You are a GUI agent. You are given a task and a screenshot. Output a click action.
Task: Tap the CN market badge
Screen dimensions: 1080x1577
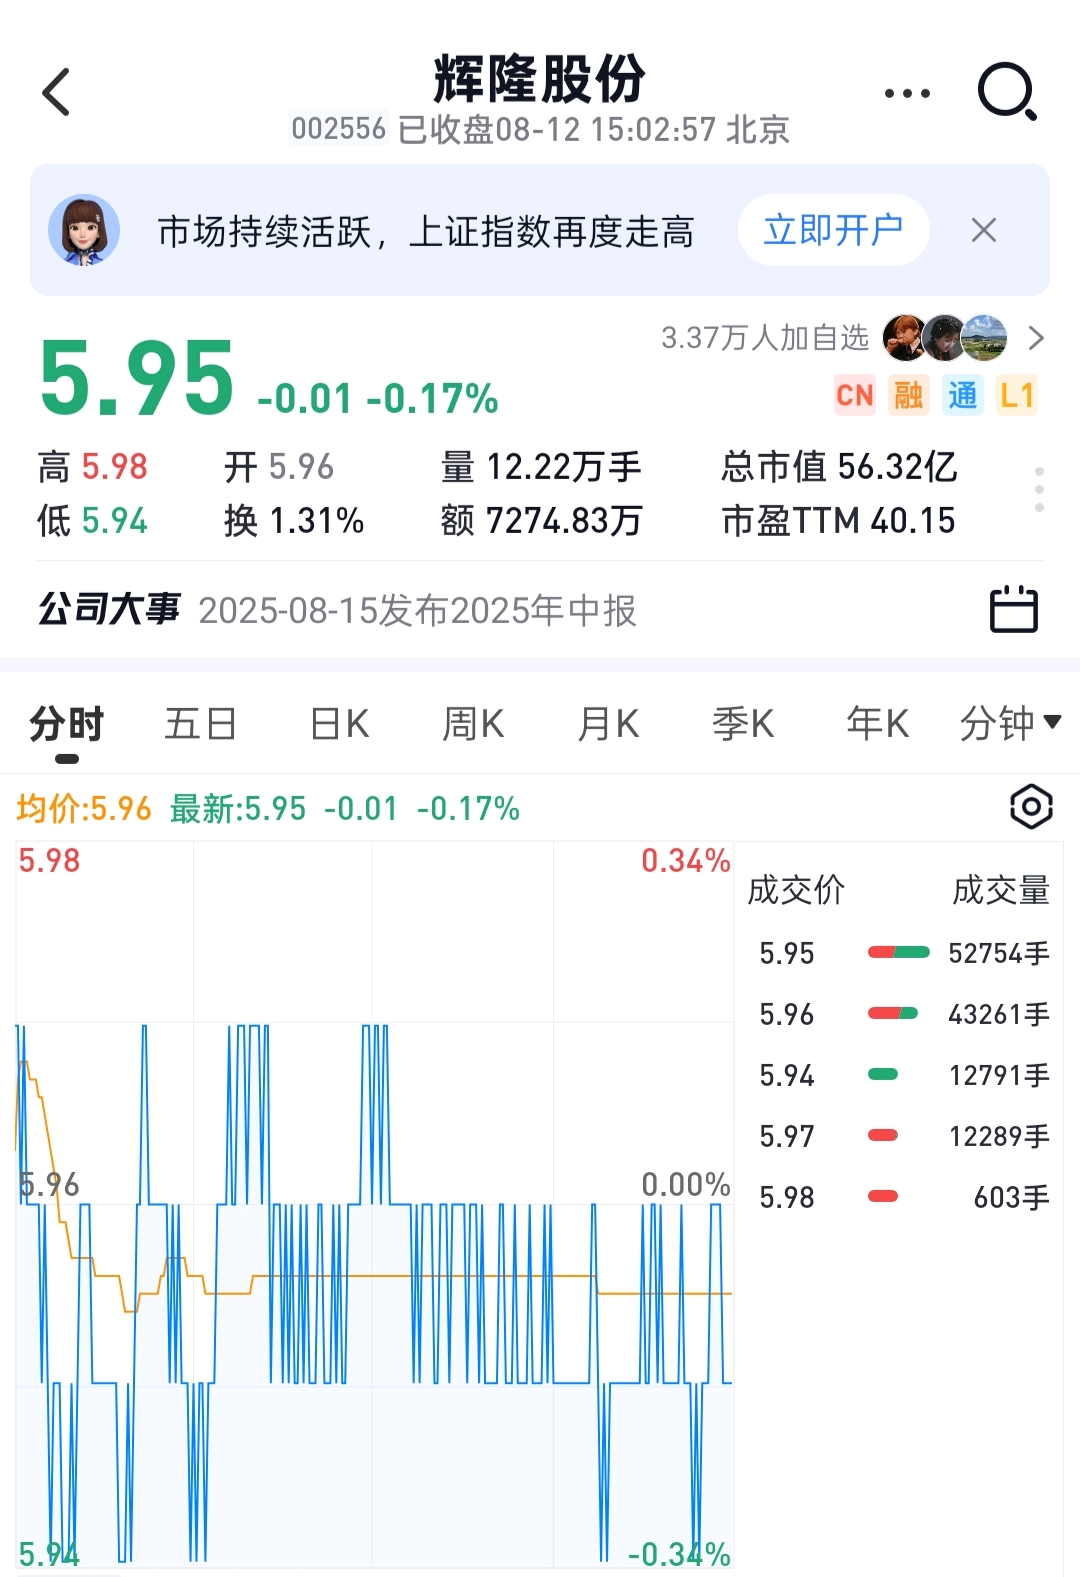click(x=855, y=395)
